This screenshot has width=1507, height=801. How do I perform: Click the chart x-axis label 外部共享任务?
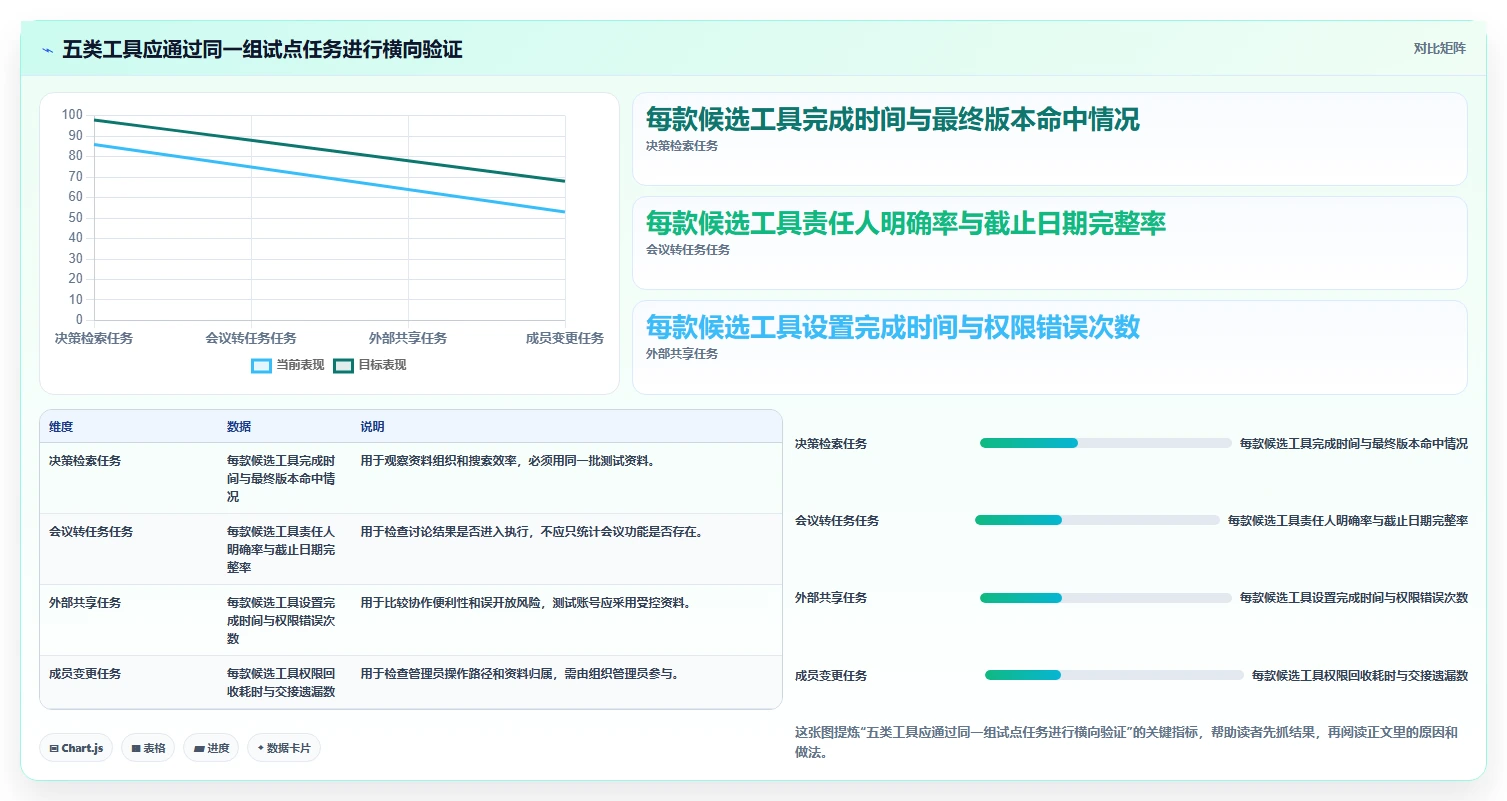[x=408, y=338]
